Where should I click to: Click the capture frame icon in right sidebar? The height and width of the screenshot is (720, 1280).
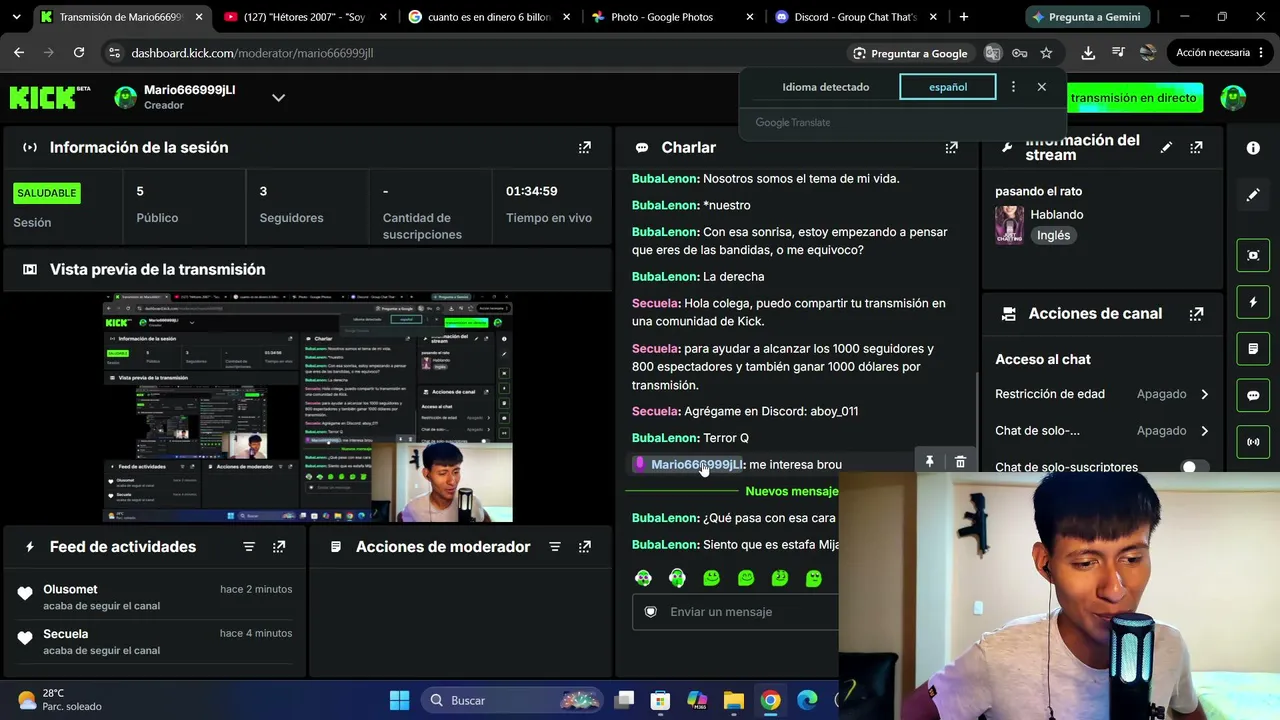pyautogui.click(x=1253, y=255)
